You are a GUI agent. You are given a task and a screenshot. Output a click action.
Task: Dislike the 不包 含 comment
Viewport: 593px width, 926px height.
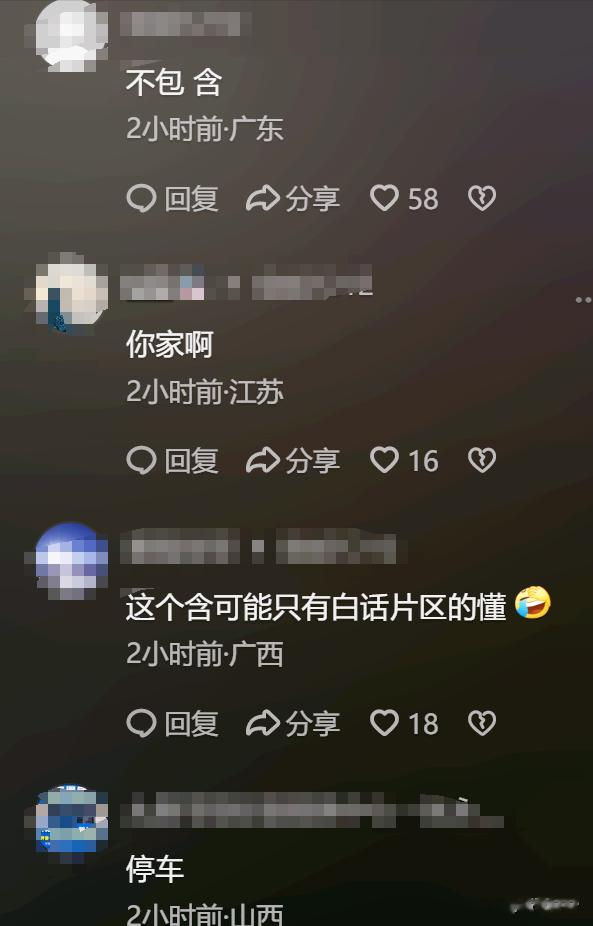point(482,198)
